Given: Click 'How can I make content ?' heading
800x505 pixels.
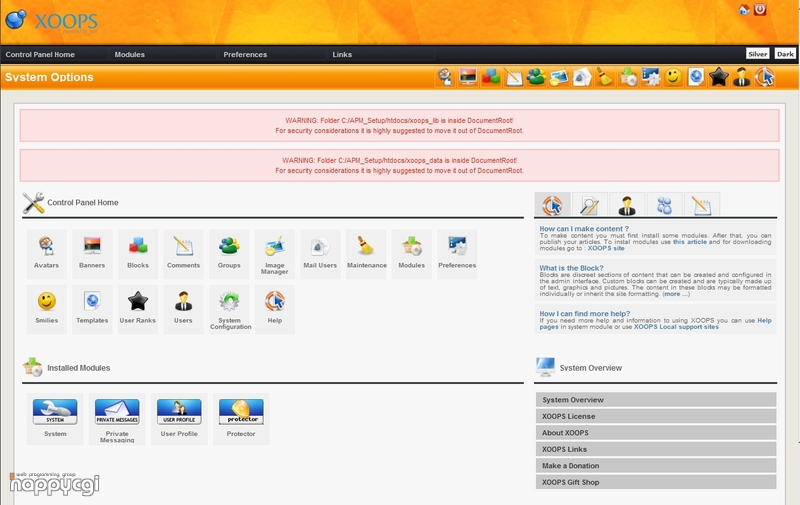Looking at the screenshot, I should point(584,229).
